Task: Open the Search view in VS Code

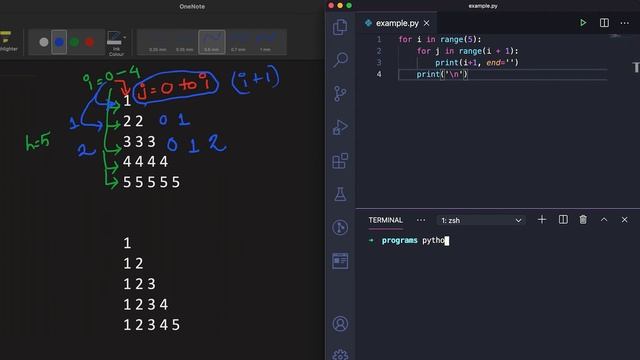Action: point(340,60)
